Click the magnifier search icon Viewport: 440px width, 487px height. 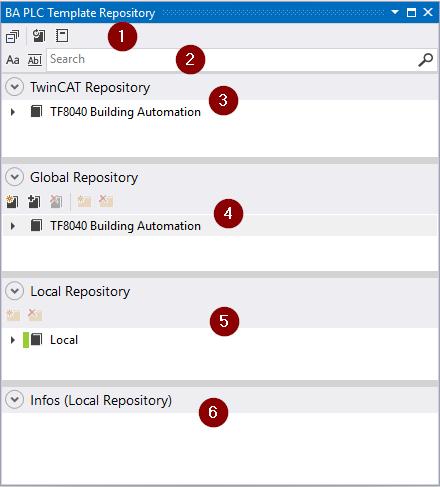425,60
